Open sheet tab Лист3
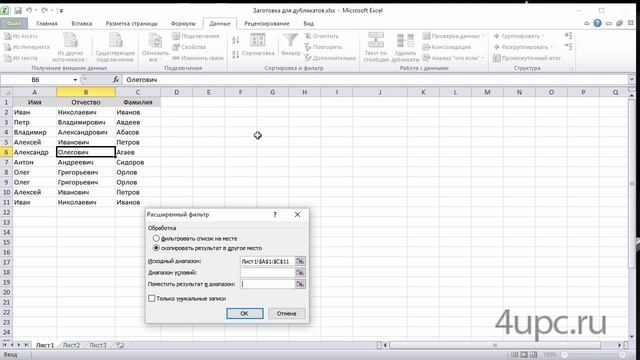The height and width of the screenshot is (360, 640). [98, 345]
